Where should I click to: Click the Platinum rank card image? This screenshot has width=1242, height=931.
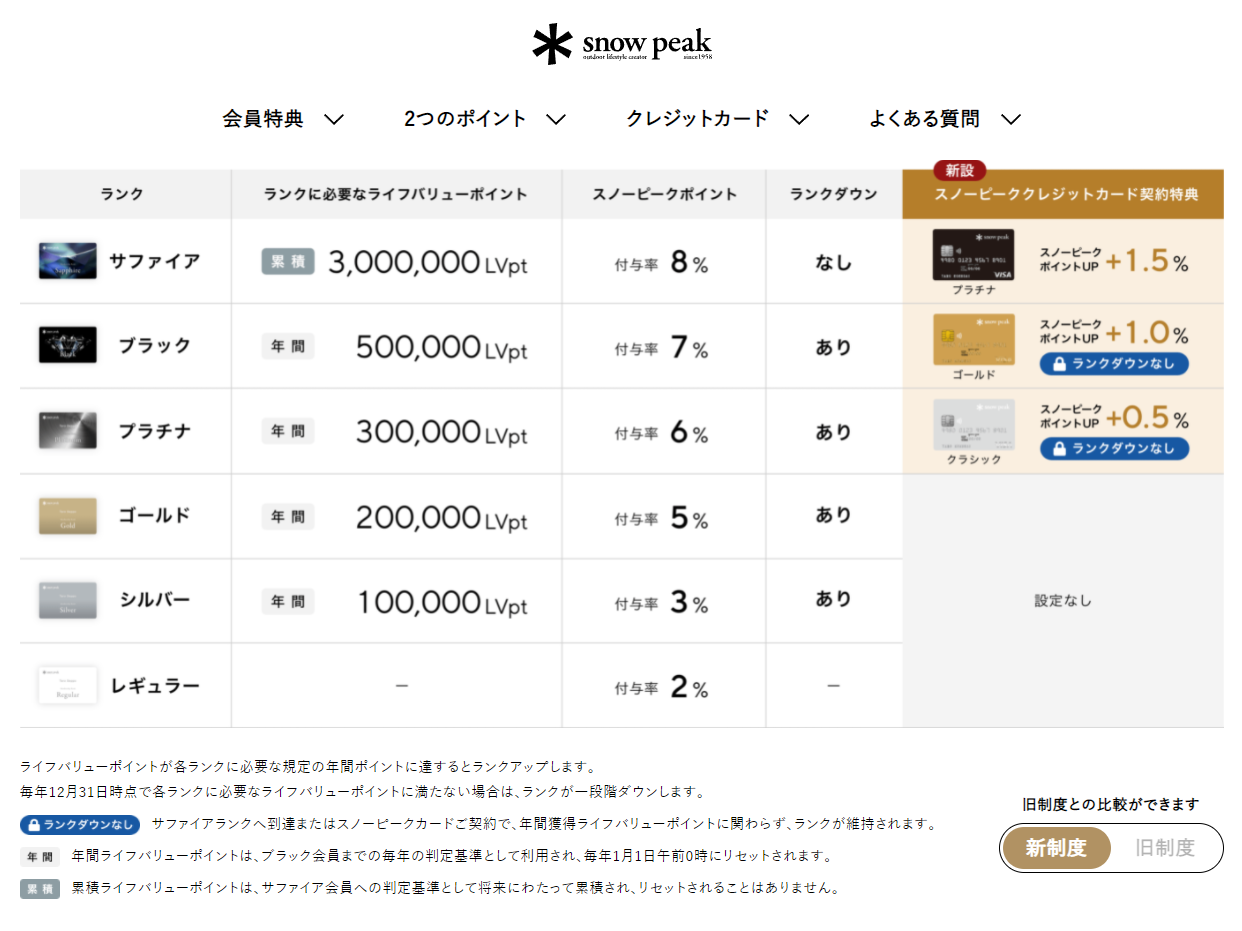[68, 430]
